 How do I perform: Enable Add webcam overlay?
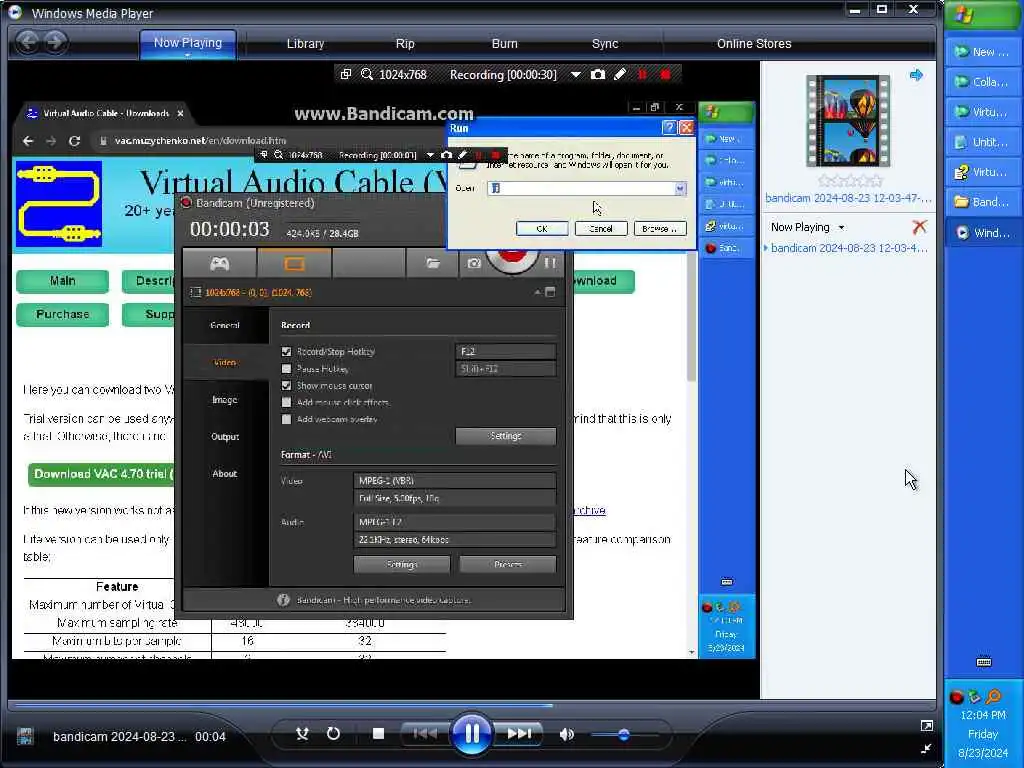click(286, 419)
